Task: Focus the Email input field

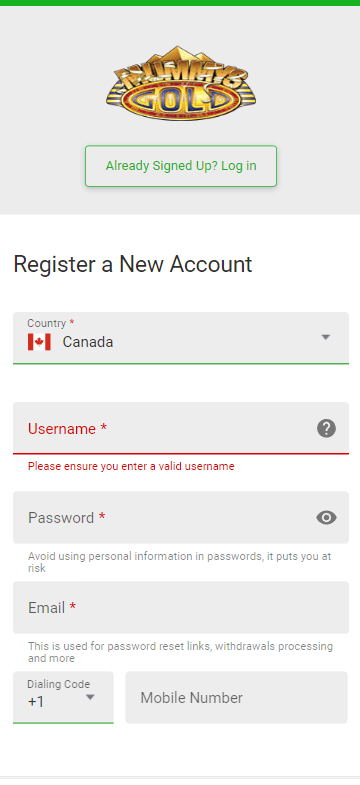Action: pos(181,607)
